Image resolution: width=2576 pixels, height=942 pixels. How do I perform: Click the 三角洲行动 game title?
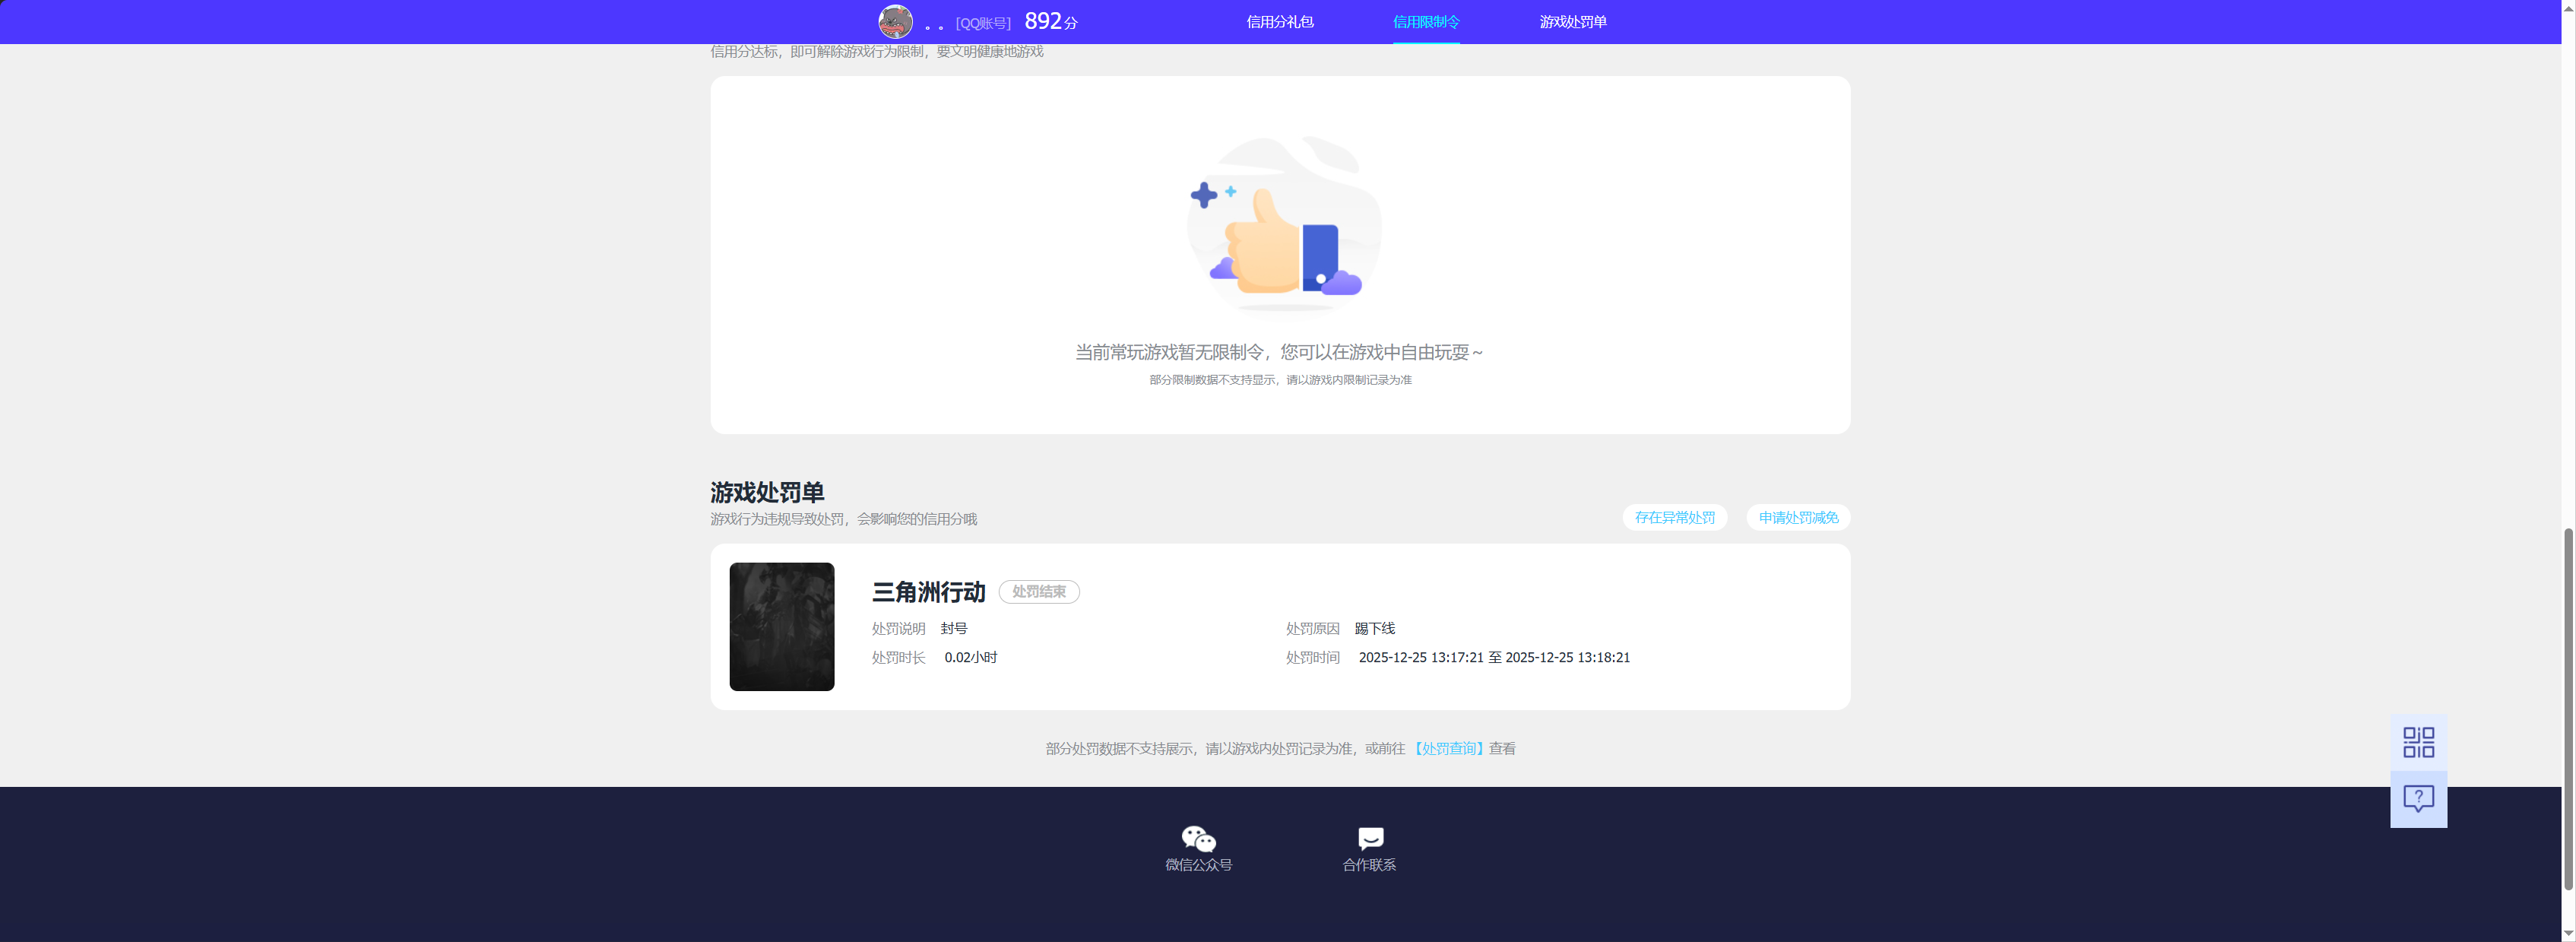point(928,592)
